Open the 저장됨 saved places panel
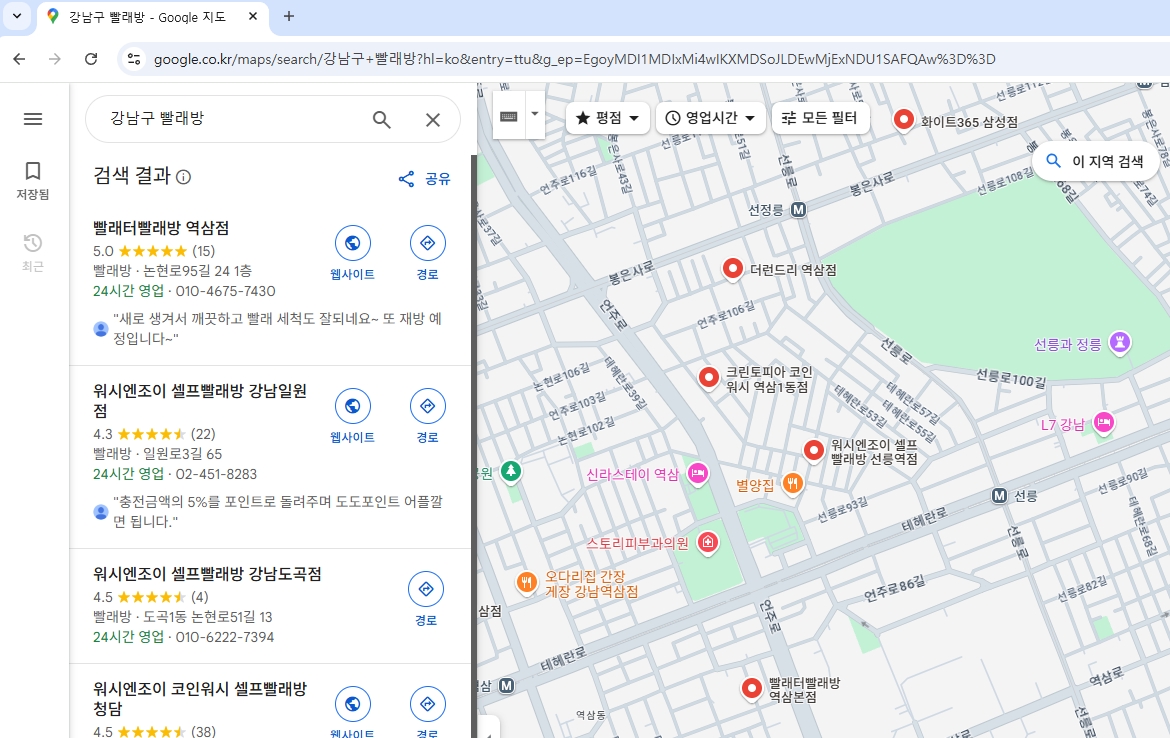The image size is (1170, 738). [x=33, y=180]
